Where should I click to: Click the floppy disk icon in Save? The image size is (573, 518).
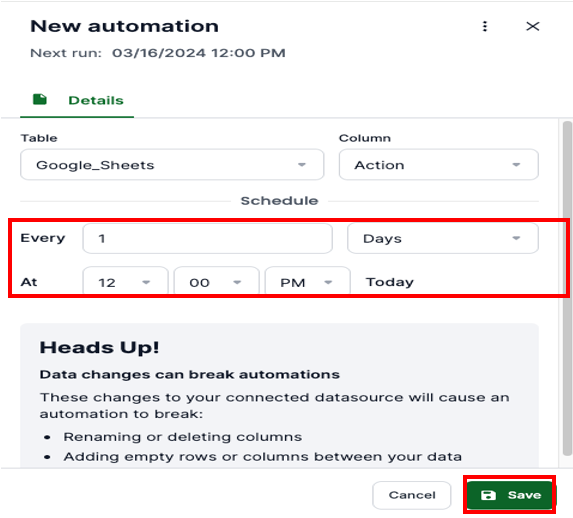488,495
